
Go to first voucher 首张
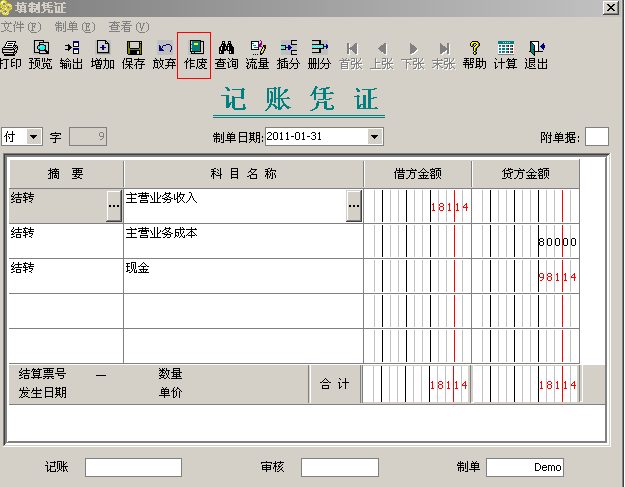(x=351, y=55)
